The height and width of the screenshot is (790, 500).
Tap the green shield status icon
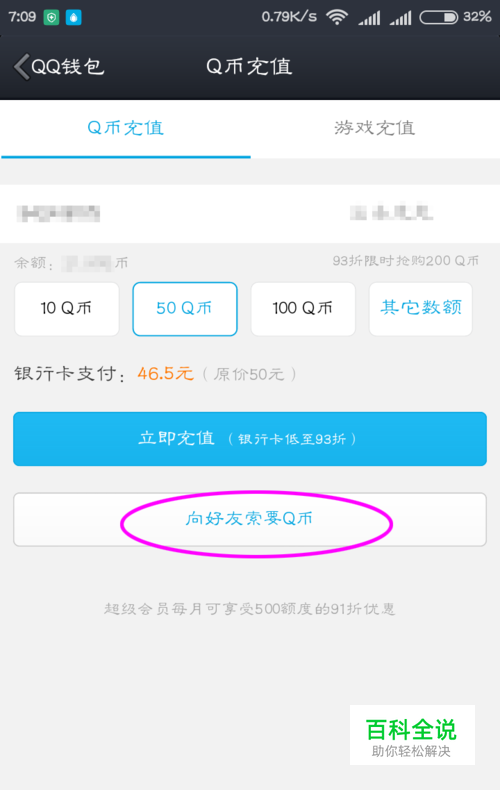click(51, 18)
